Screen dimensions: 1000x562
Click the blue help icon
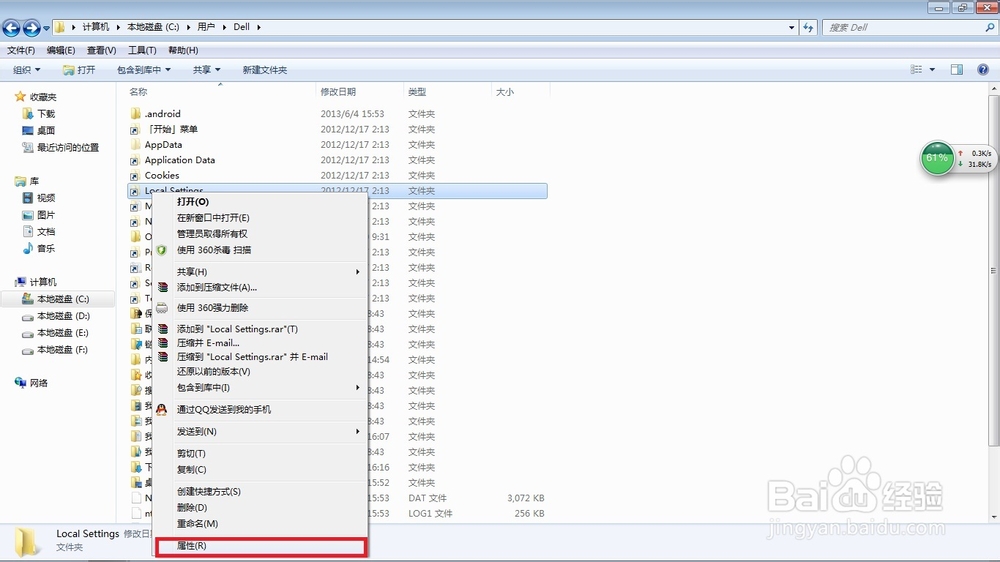point(983,70)
